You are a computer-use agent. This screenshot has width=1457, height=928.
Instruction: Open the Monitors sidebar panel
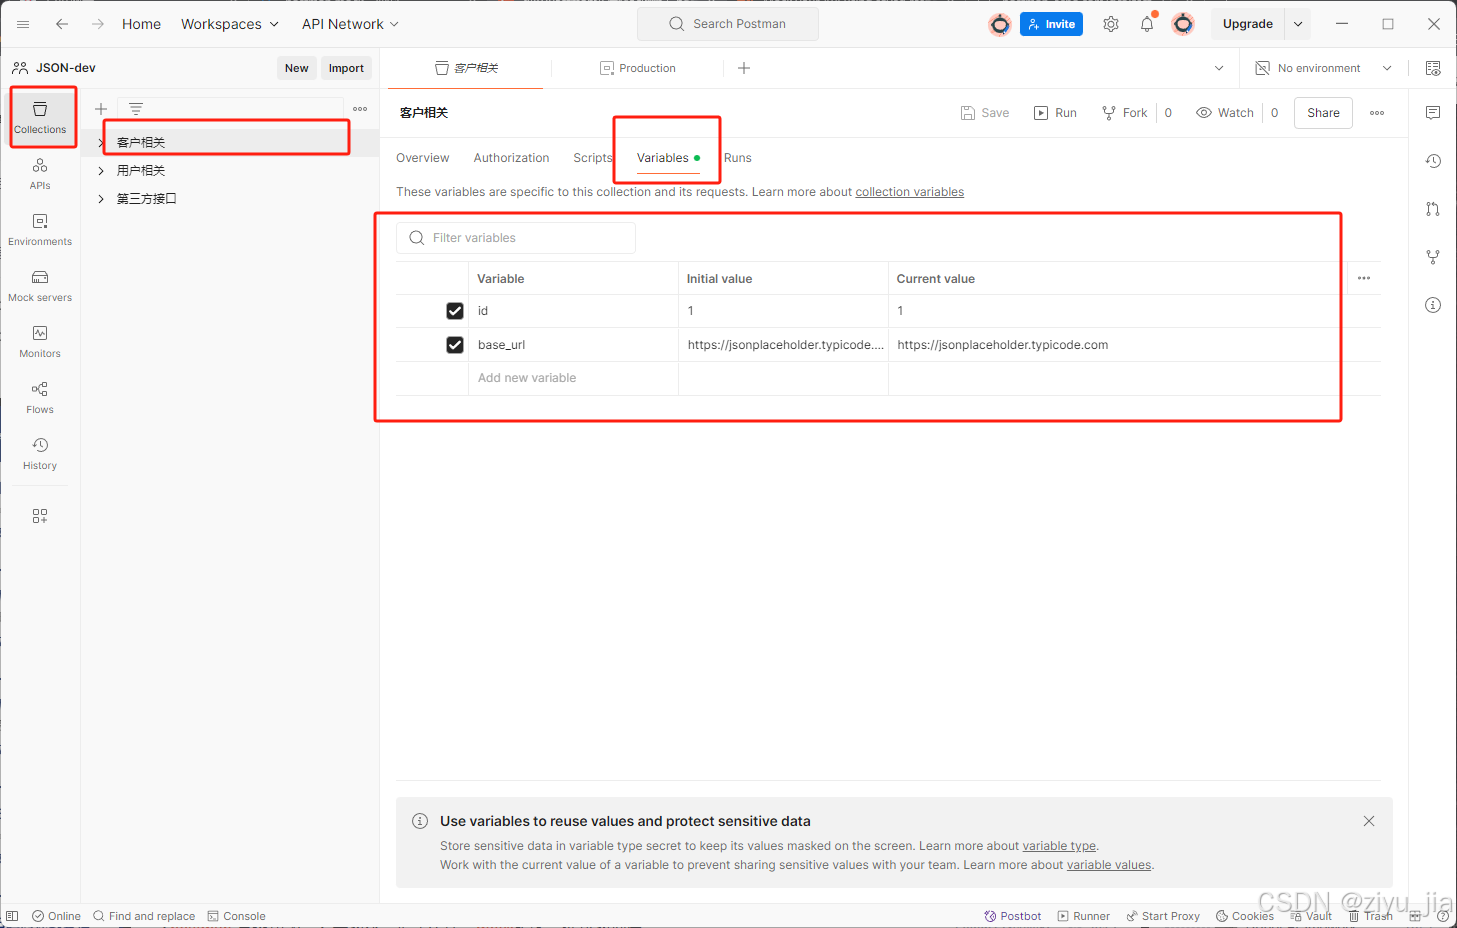coord(40,341)
